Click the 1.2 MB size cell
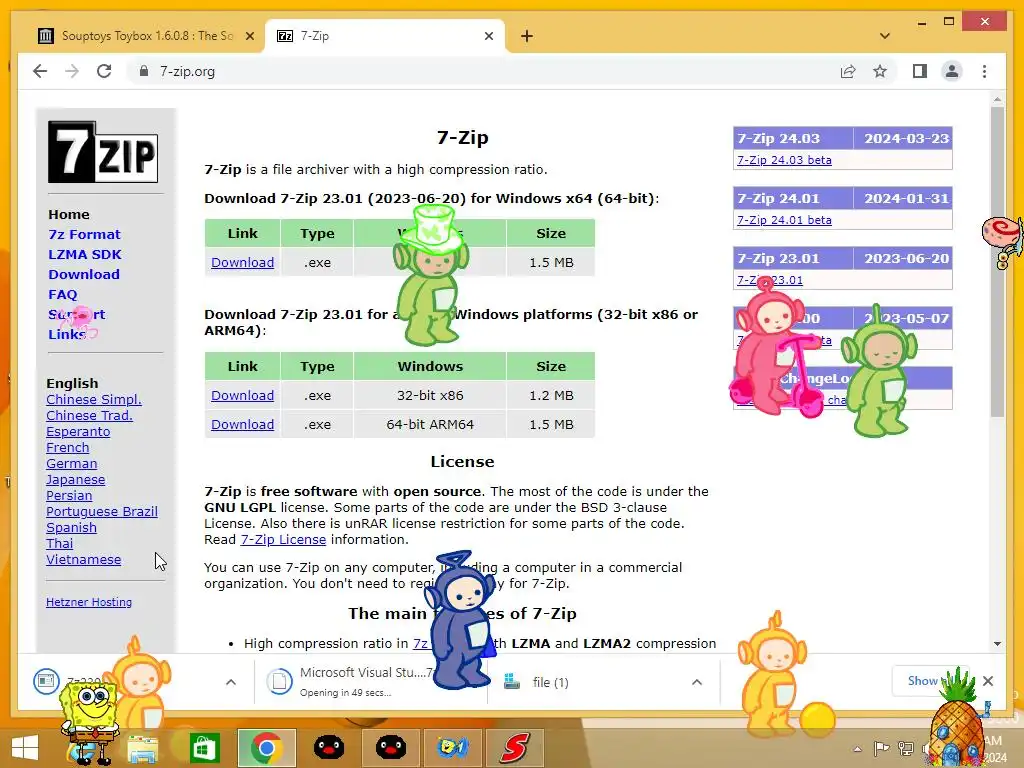The height and width of the screenshot is (768, 1024). pyautogui.click(x=551, y=396)
